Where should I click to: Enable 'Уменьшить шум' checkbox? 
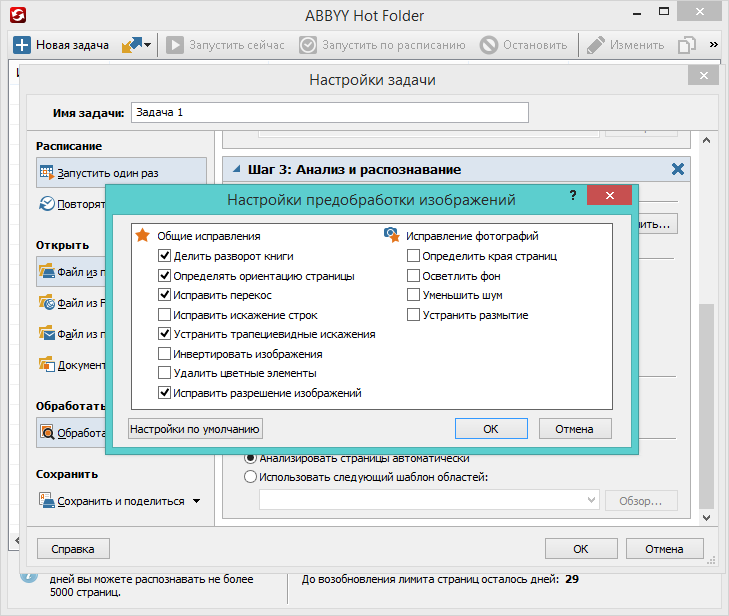[x=413, y=295]
